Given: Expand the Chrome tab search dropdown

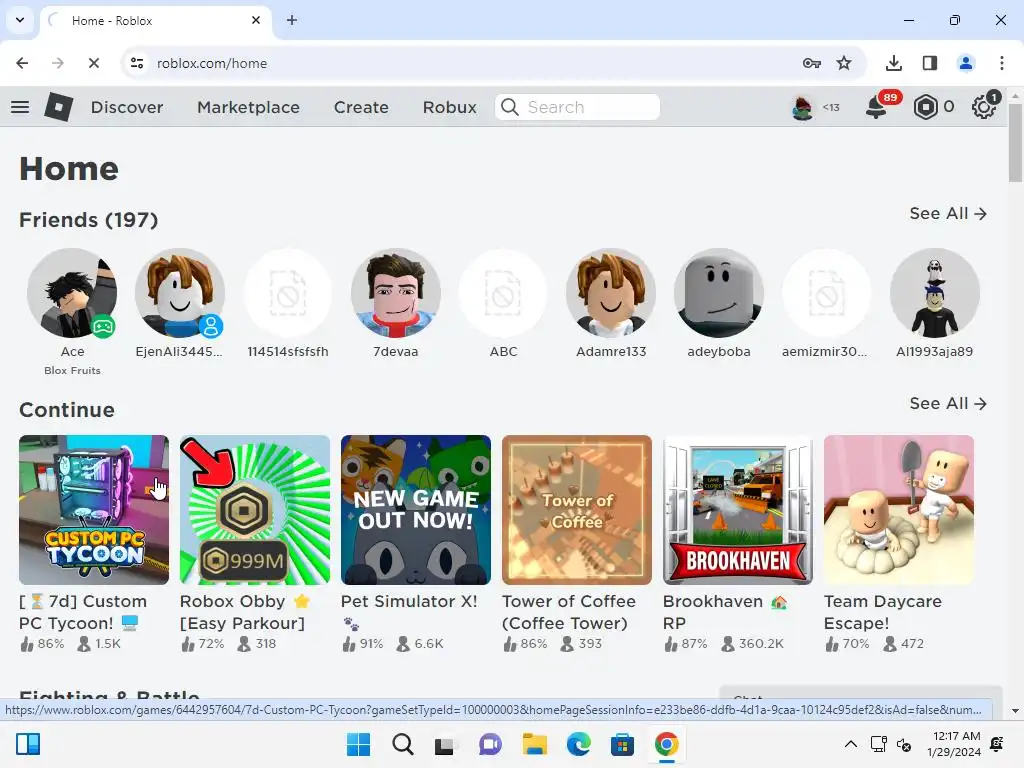Looking at the screenshot, I should [20, 20].
